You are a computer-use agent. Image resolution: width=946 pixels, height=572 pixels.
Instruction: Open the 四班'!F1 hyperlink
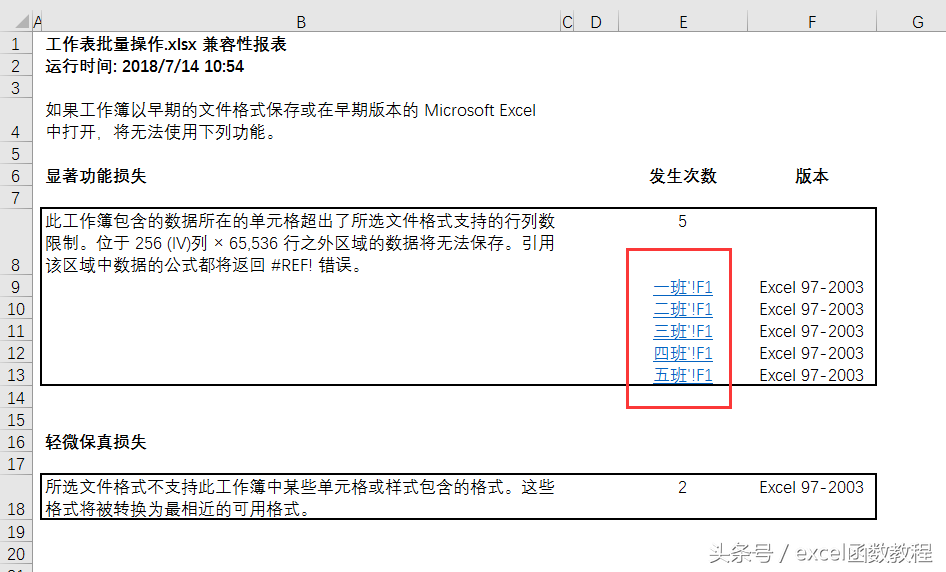point(682,353)
